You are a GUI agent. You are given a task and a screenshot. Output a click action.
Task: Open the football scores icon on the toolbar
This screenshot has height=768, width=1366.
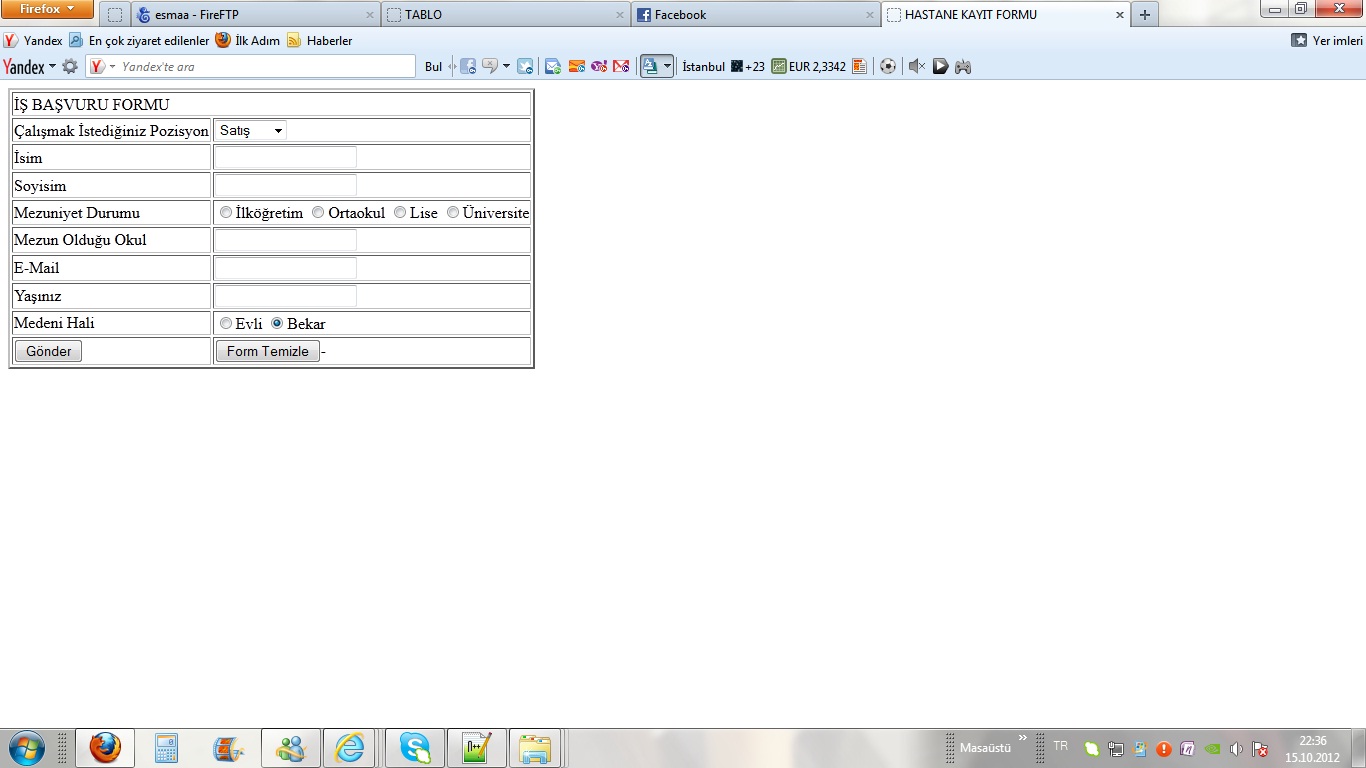(x=888, y=66)
